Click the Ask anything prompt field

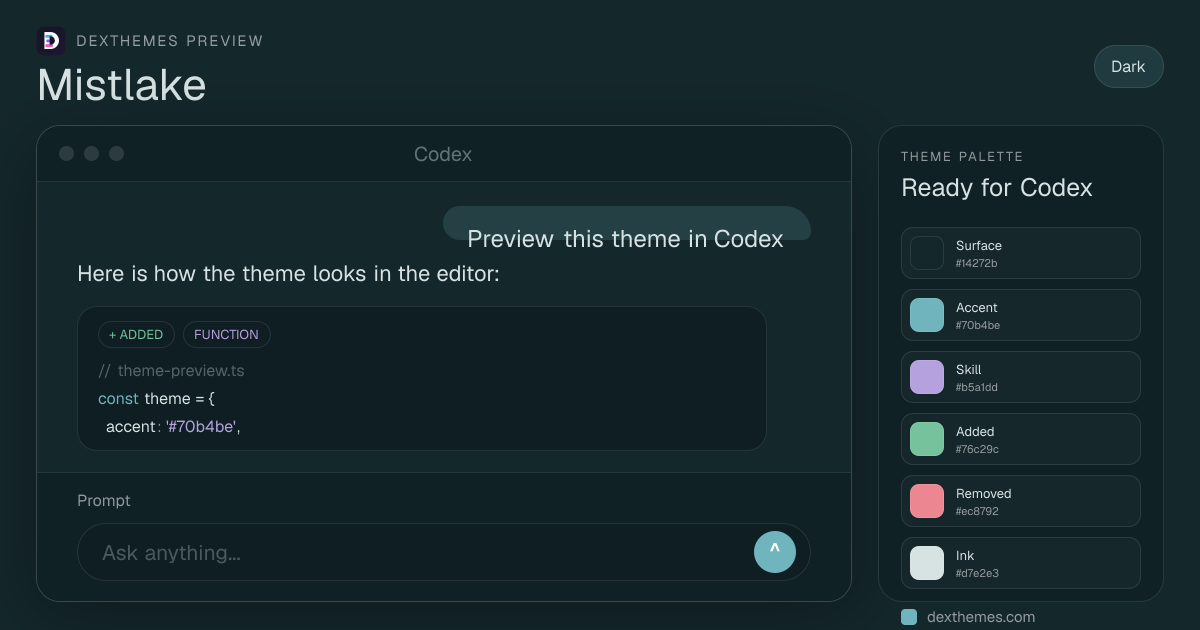click(444, 552)
